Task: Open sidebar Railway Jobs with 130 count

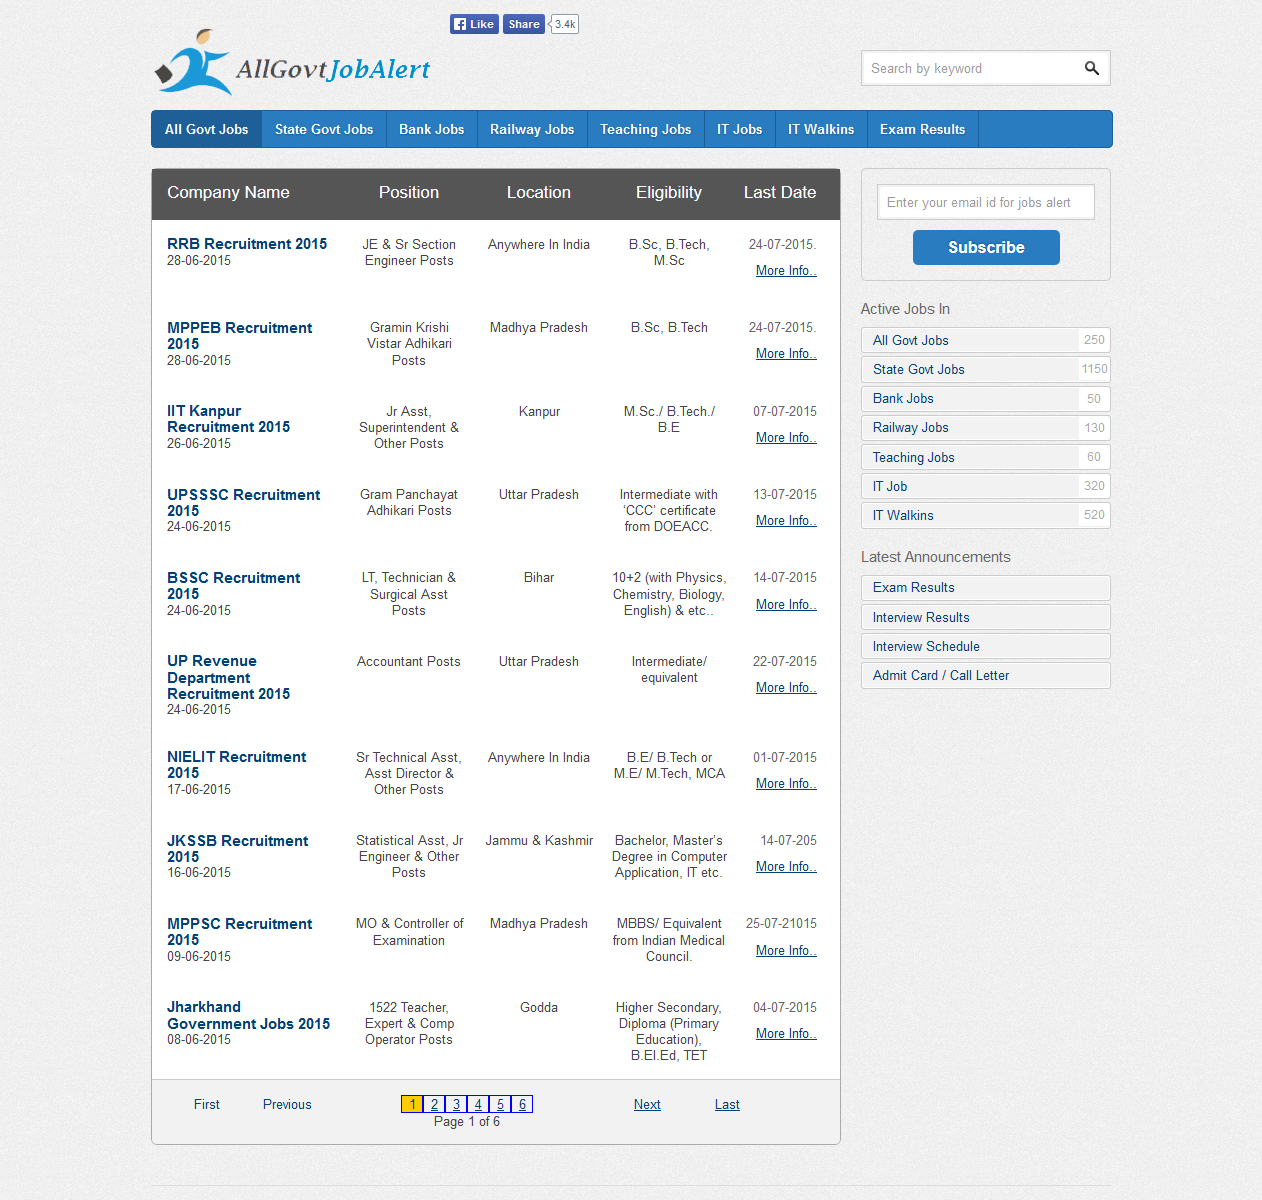Action: click(x=986, y=427)
